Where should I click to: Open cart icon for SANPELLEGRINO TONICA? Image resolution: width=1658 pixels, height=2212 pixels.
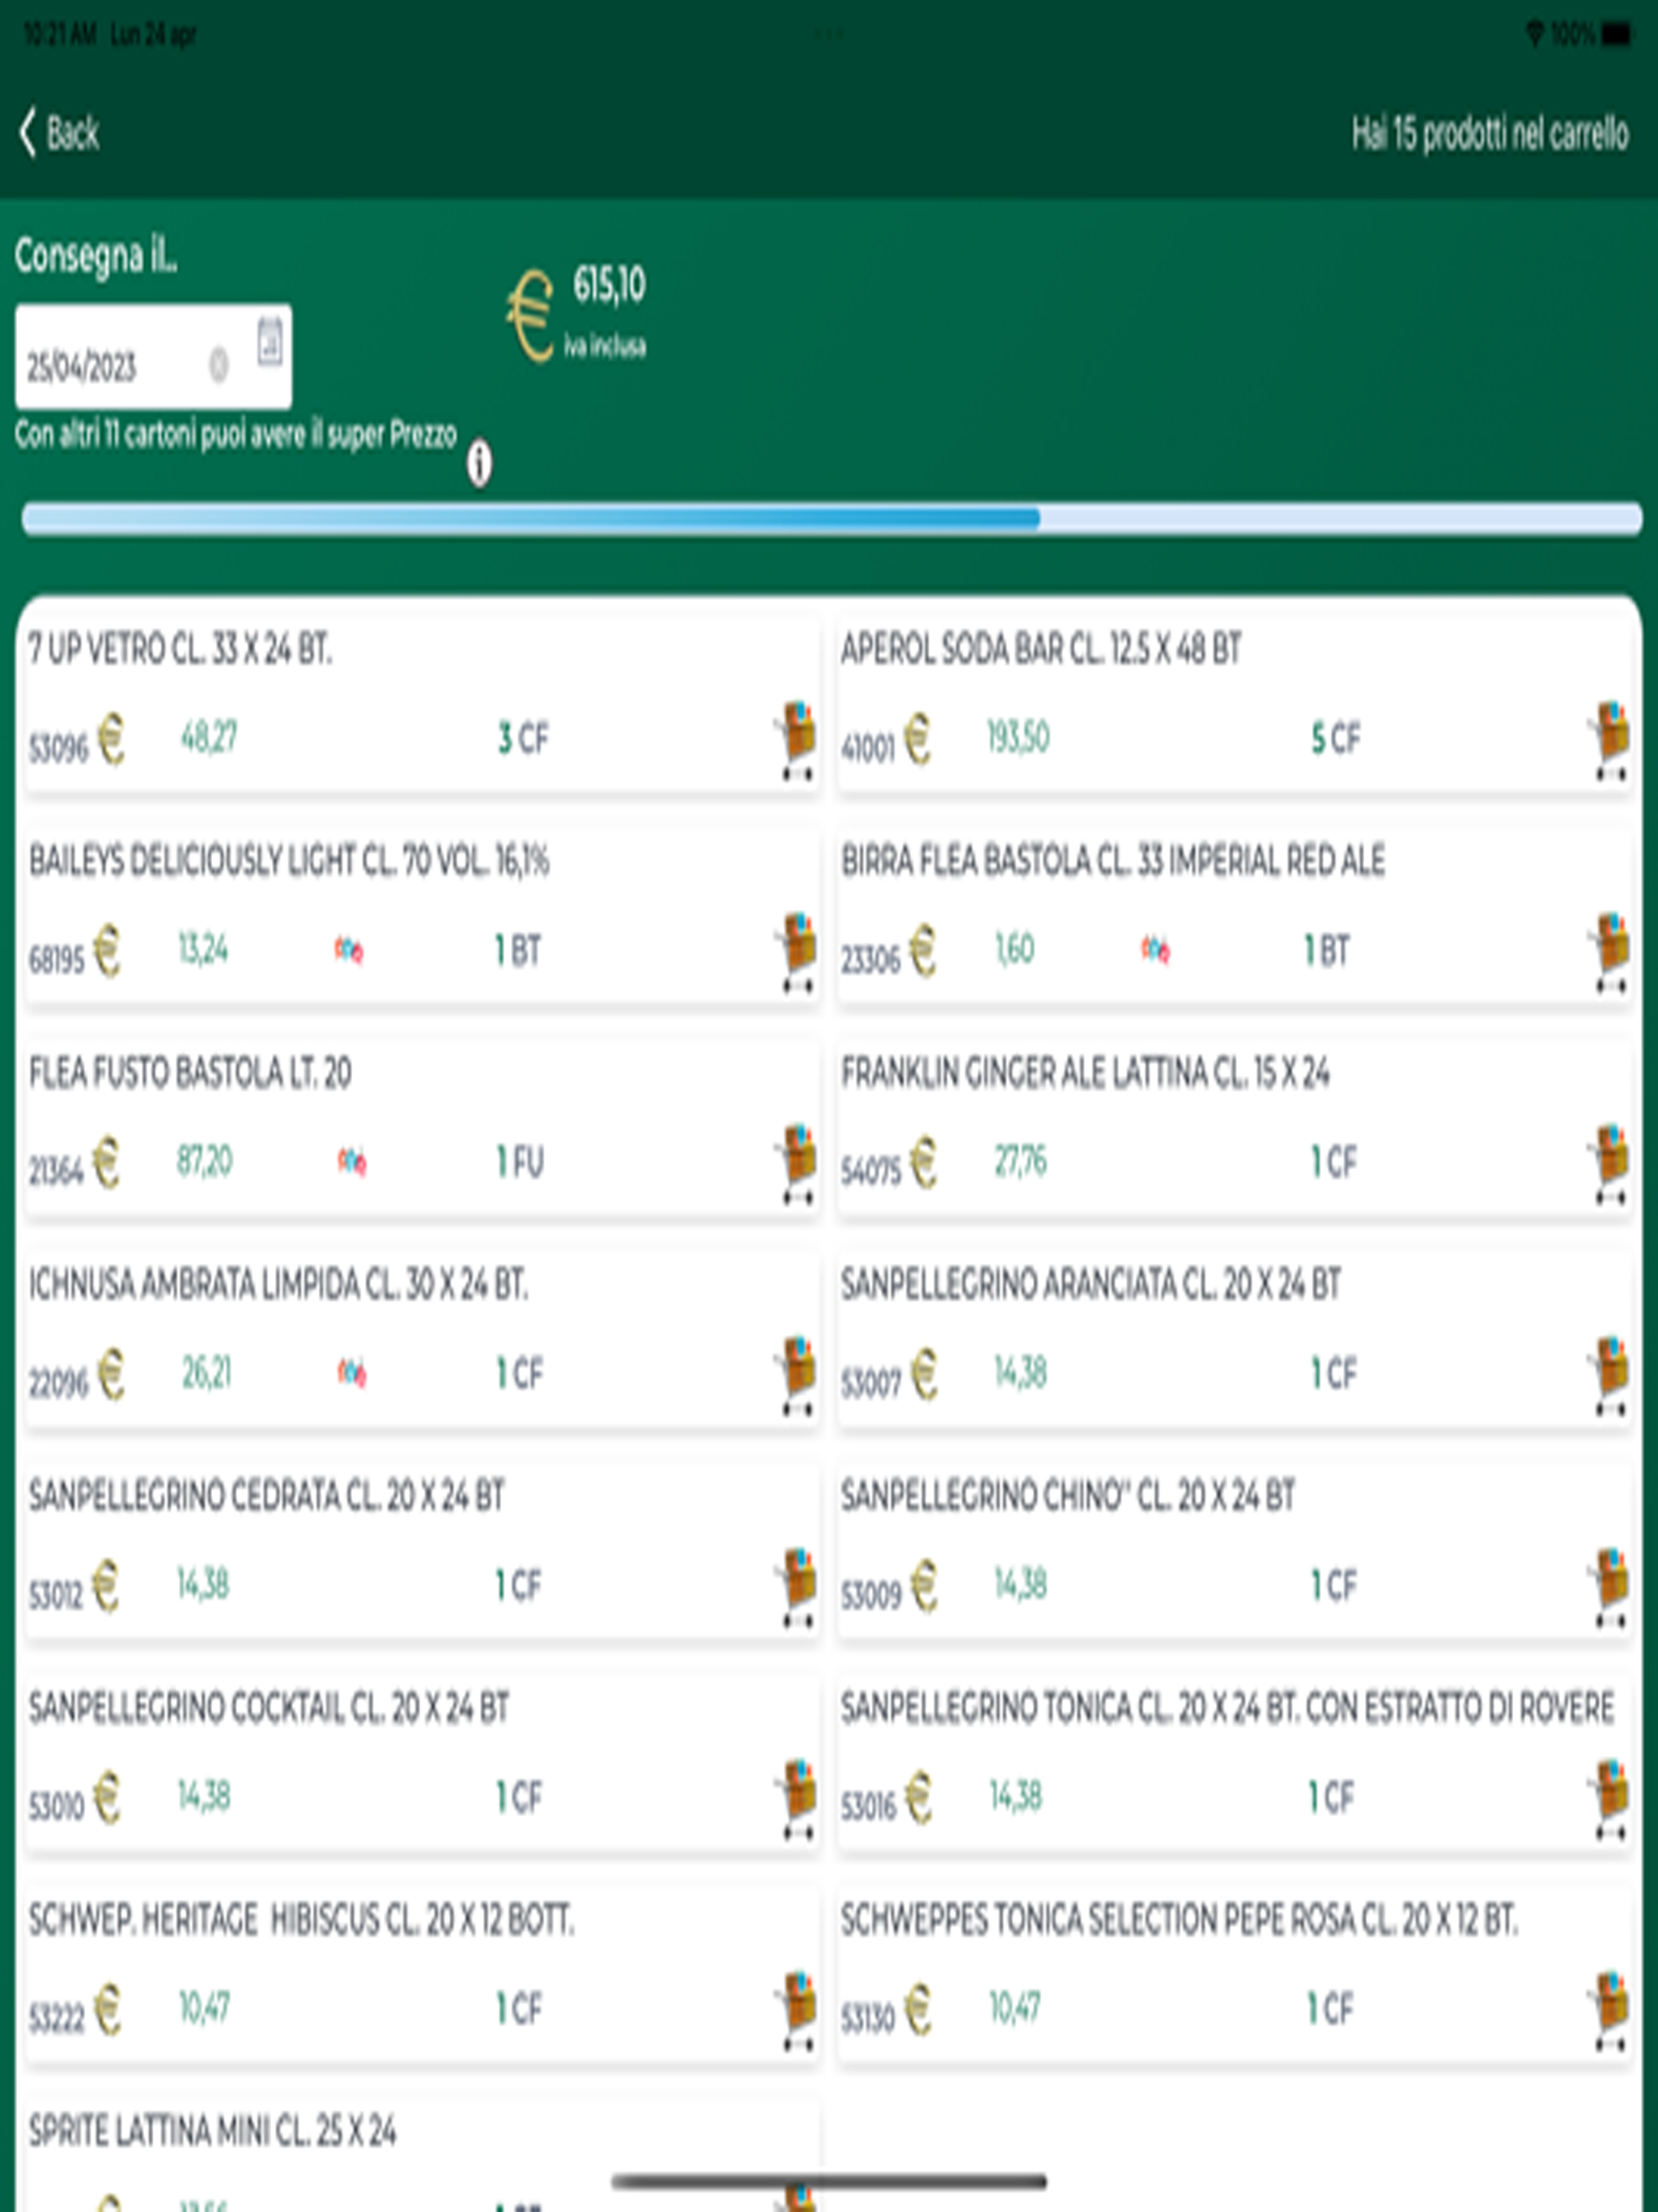point(1610,1800)
